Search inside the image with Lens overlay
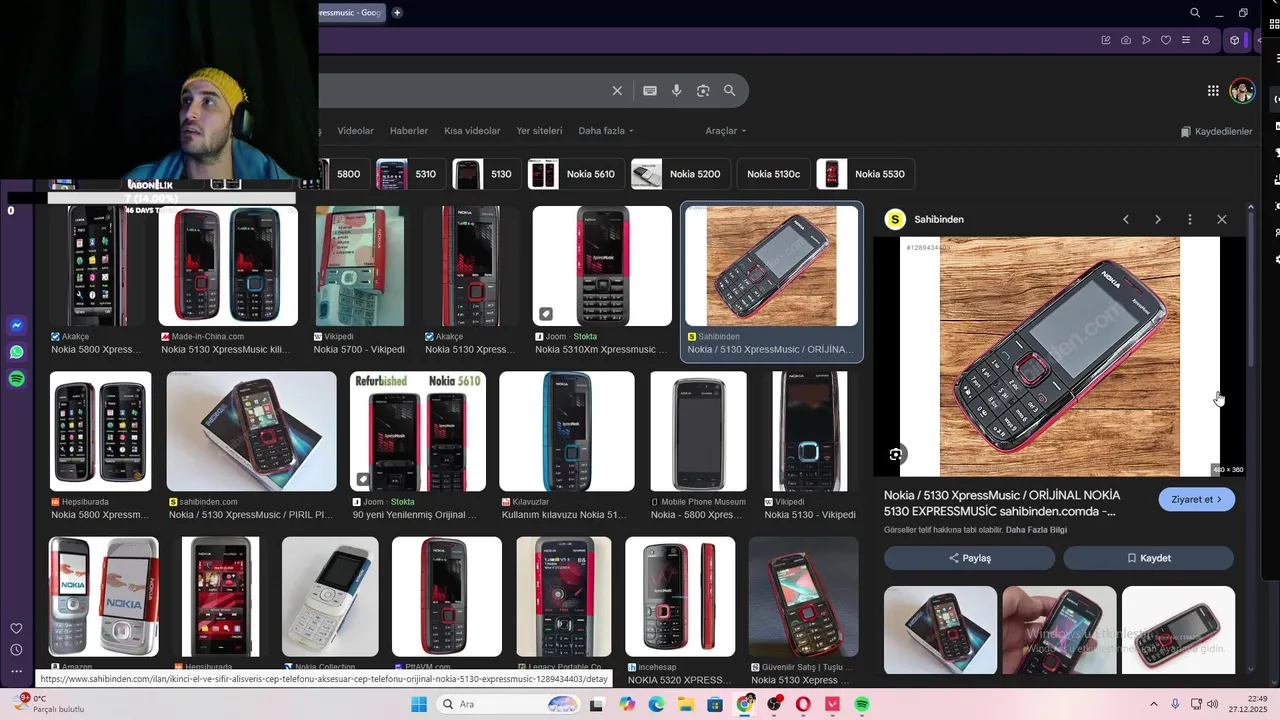The image size is (1280, 720). tap(896, 454)
